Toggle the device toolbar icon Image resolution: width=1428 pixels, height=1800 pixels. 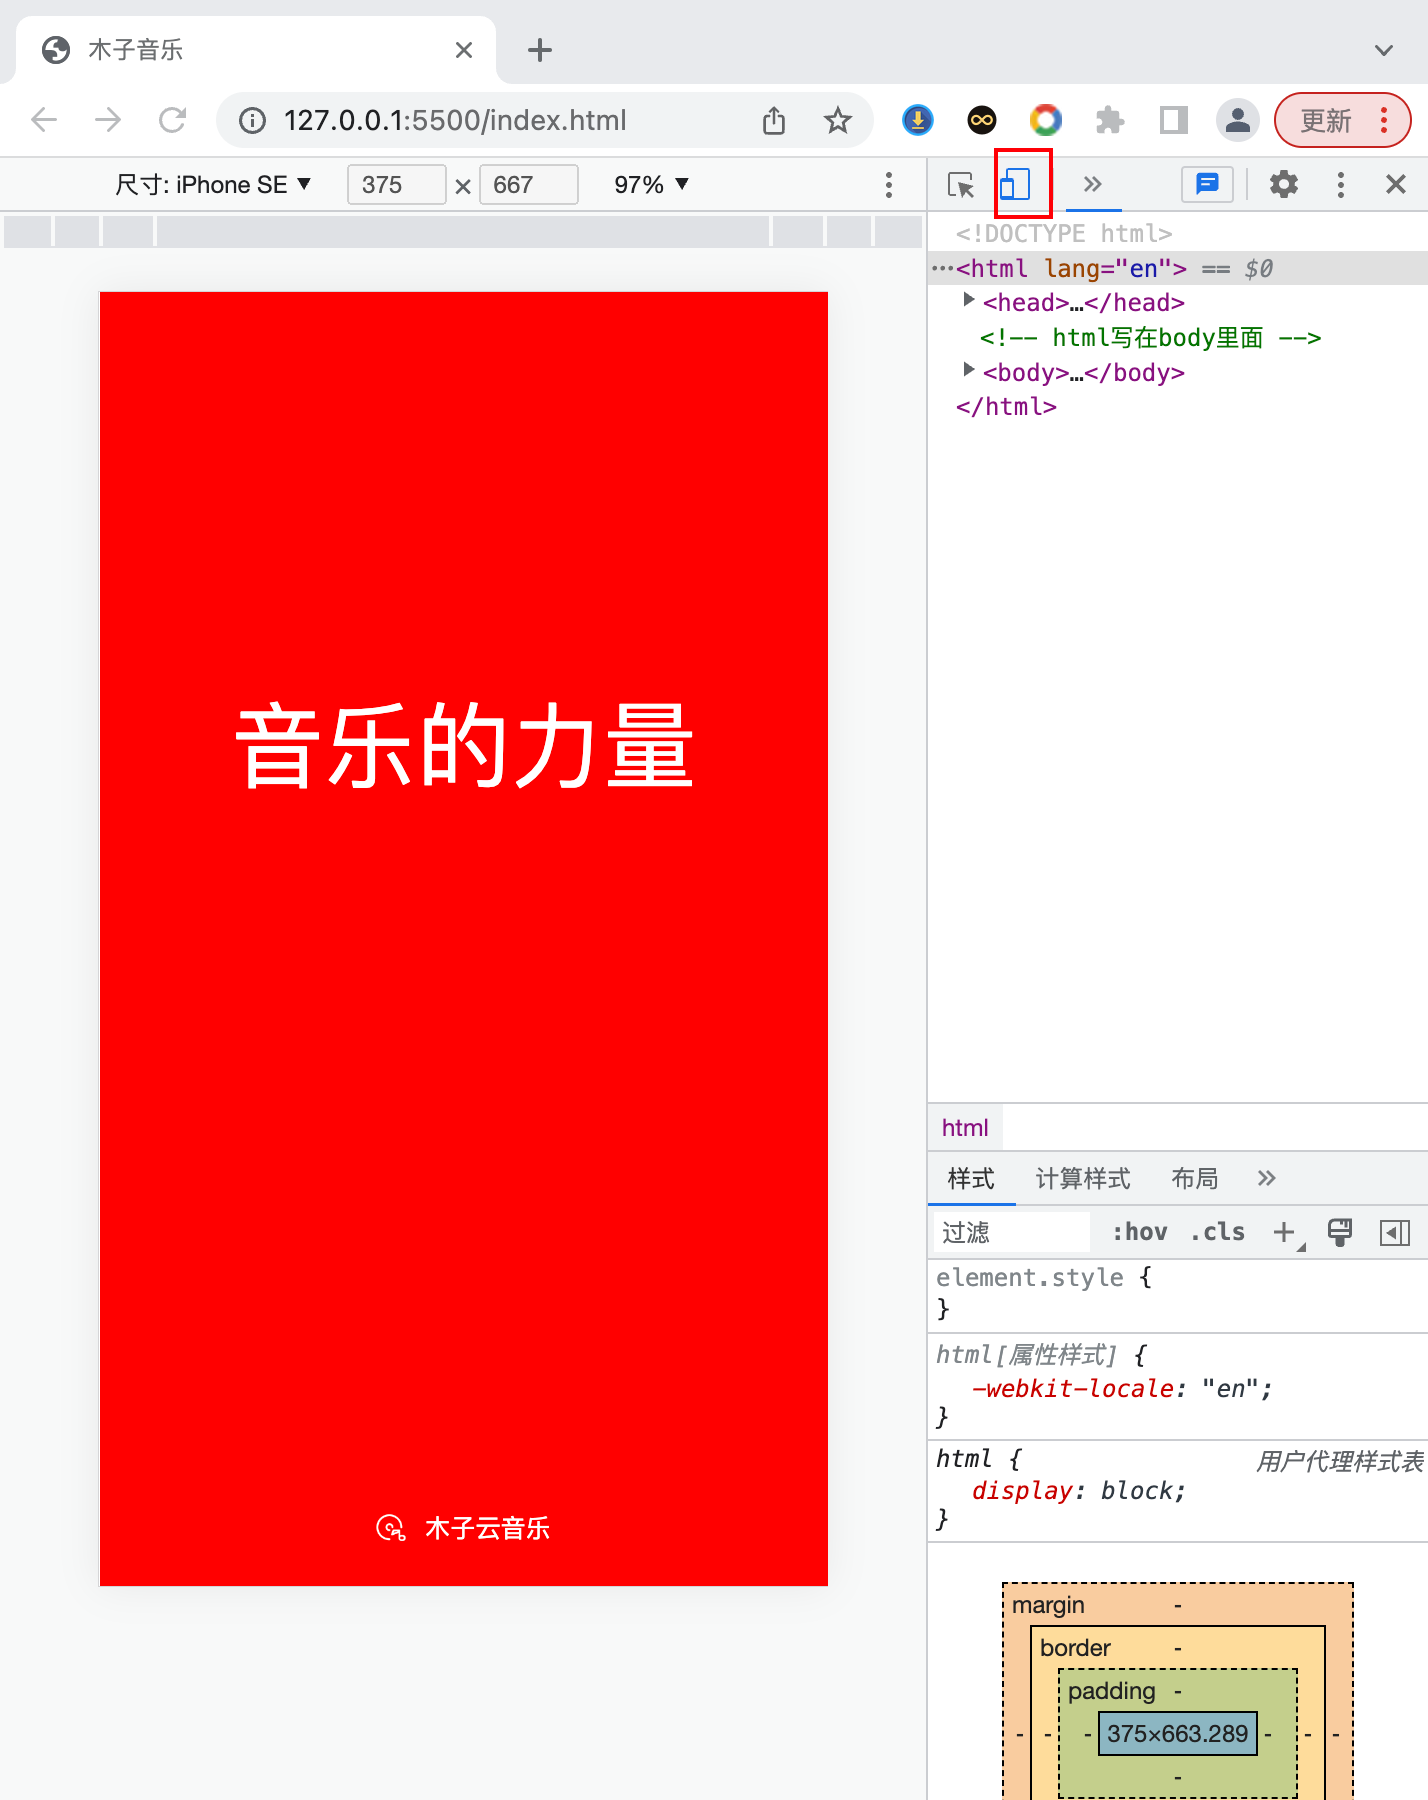tap(1015, 184)
